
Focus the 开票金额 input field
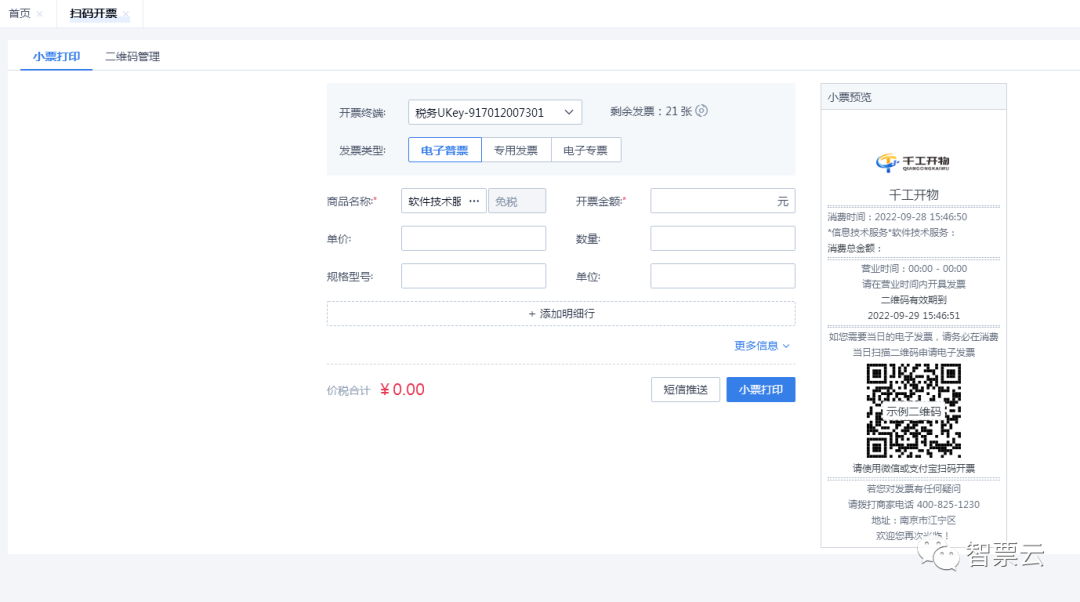[712, 201]
